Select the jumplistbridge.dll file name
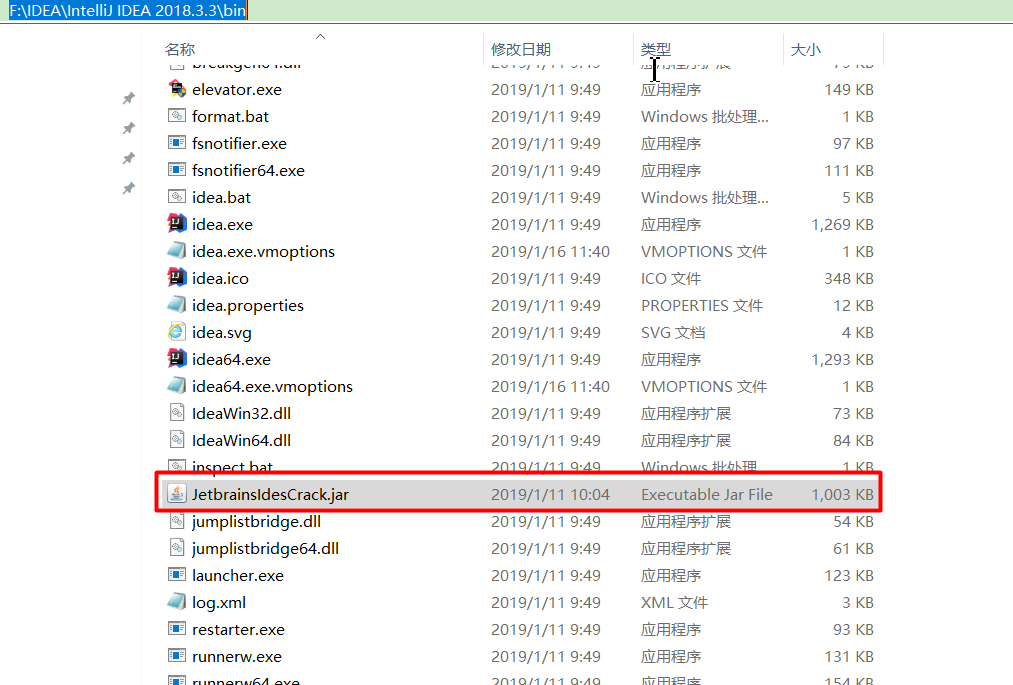Image resolution: width=1013 pixels, height=685 pixels. click(x=256, y=522)
